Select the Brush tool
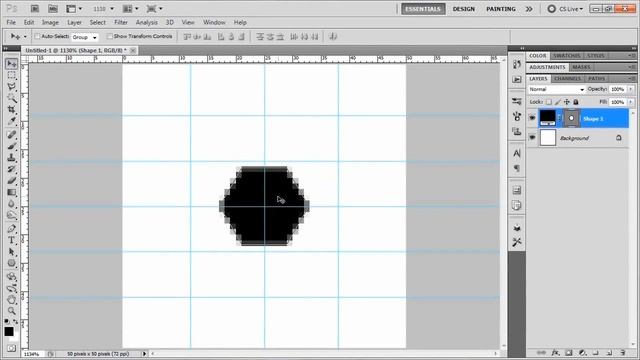 point(11,146)
